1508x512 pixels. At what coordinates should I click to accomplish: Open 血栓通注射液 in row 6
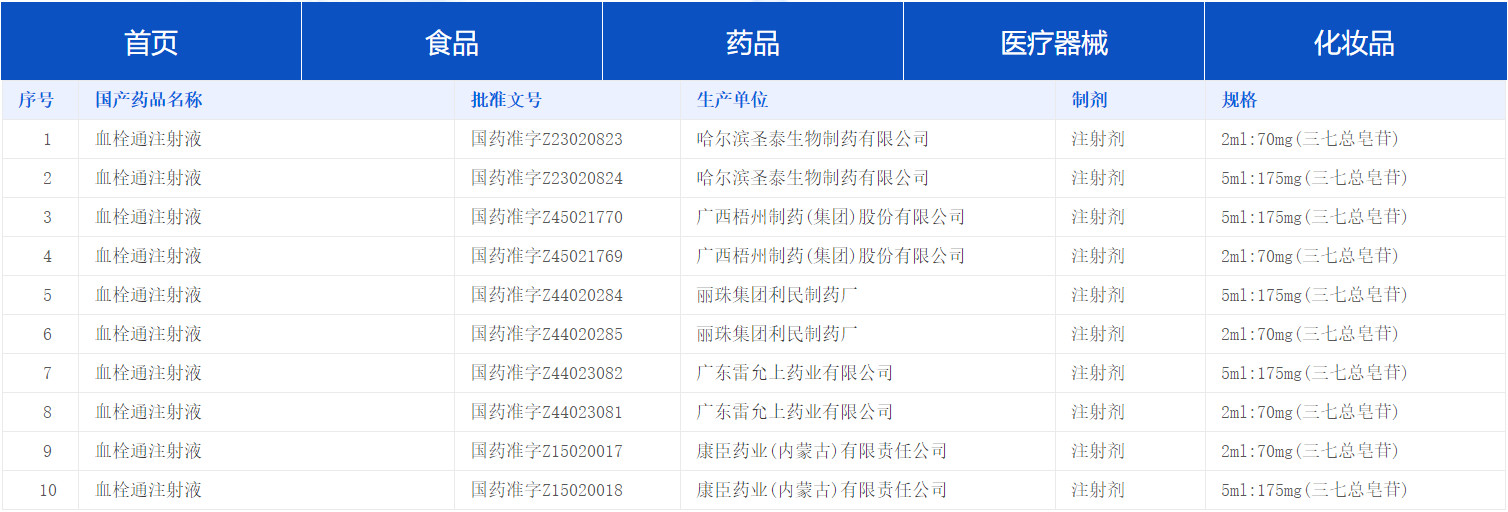[149, 334]
